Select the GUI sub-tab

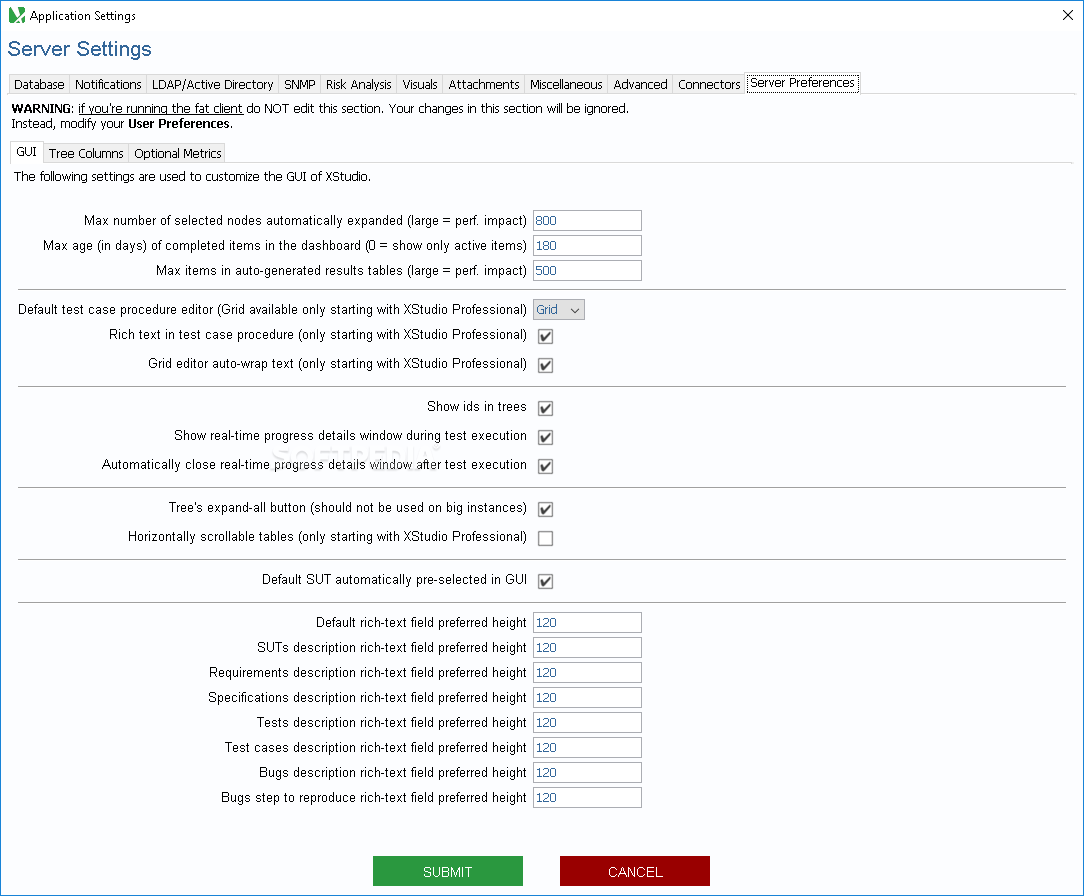coord(26,152)
